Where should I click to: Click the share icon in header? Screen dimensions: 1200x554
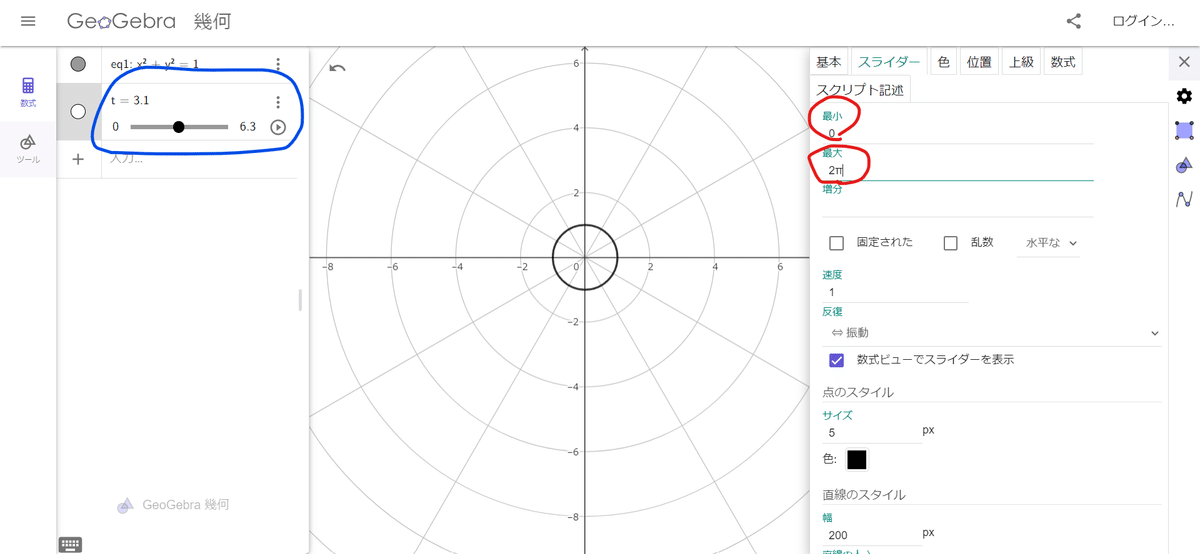pyautogui.click(x=1074, y=21)
